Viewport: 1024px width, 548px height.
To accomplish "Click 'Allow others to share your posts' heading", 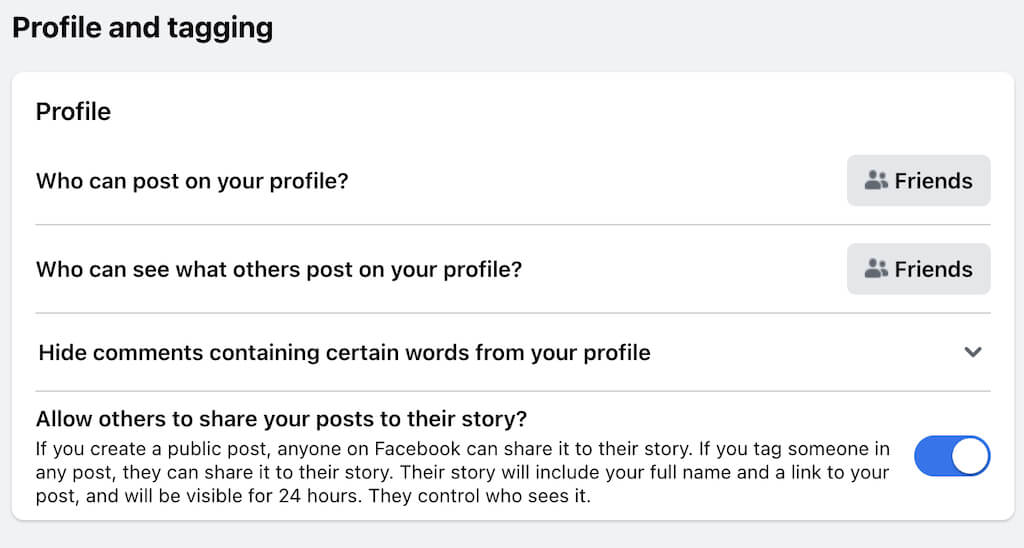I will [x=281, y=418].
